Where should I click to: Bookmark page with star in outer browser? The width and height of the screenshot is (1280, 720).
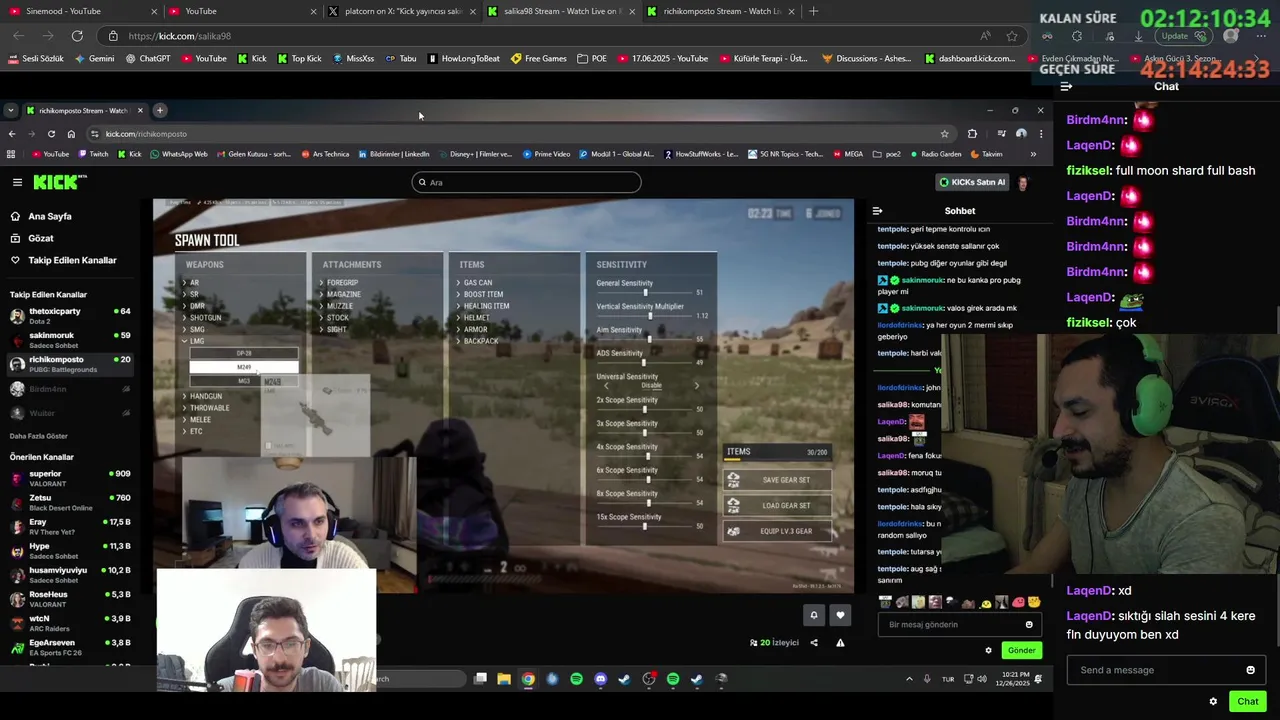(1012, 36)
